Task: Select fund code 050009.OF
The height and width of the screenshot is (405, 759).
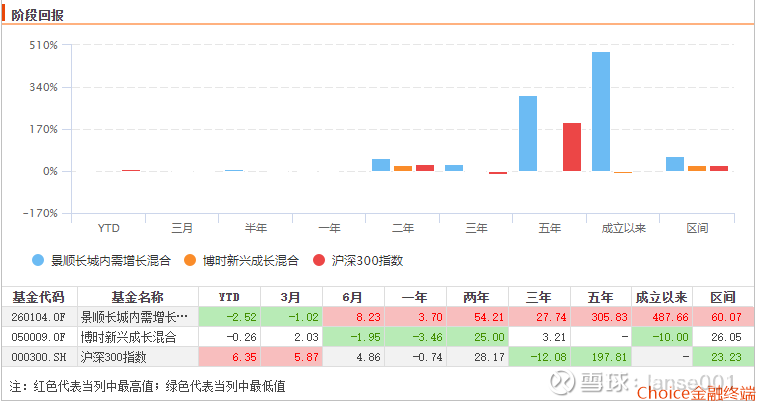Action: [x=39, y=337]
